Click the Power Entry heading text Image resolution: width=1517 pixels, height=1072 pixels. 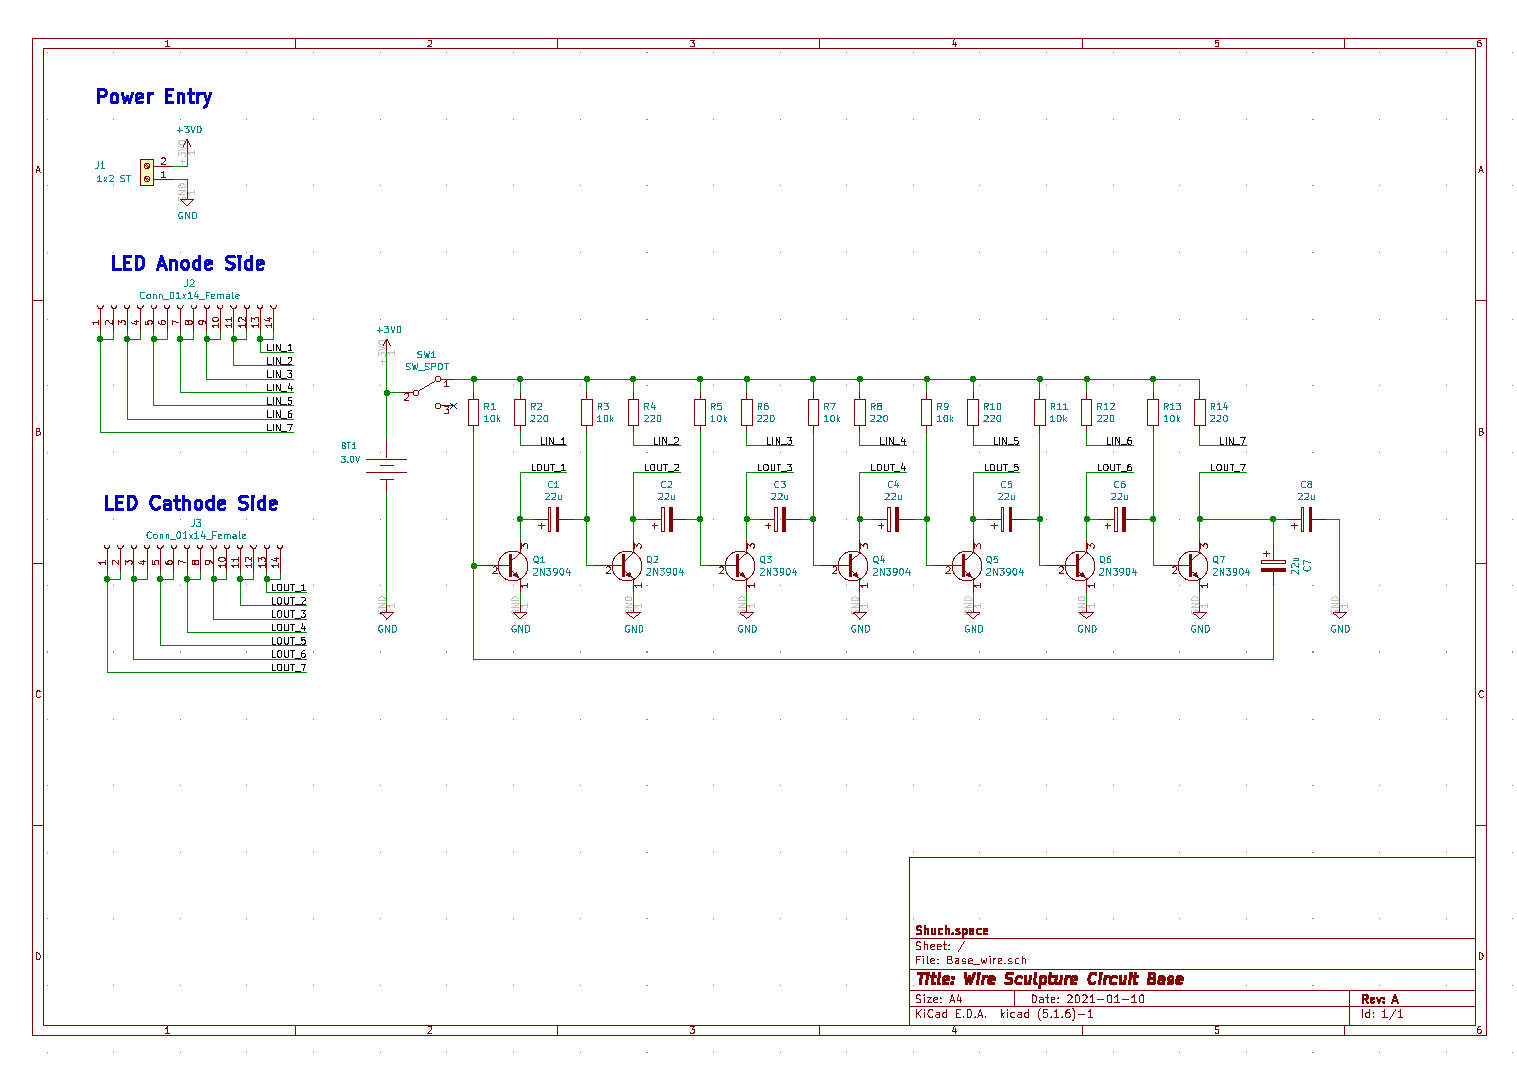point(154,96)
